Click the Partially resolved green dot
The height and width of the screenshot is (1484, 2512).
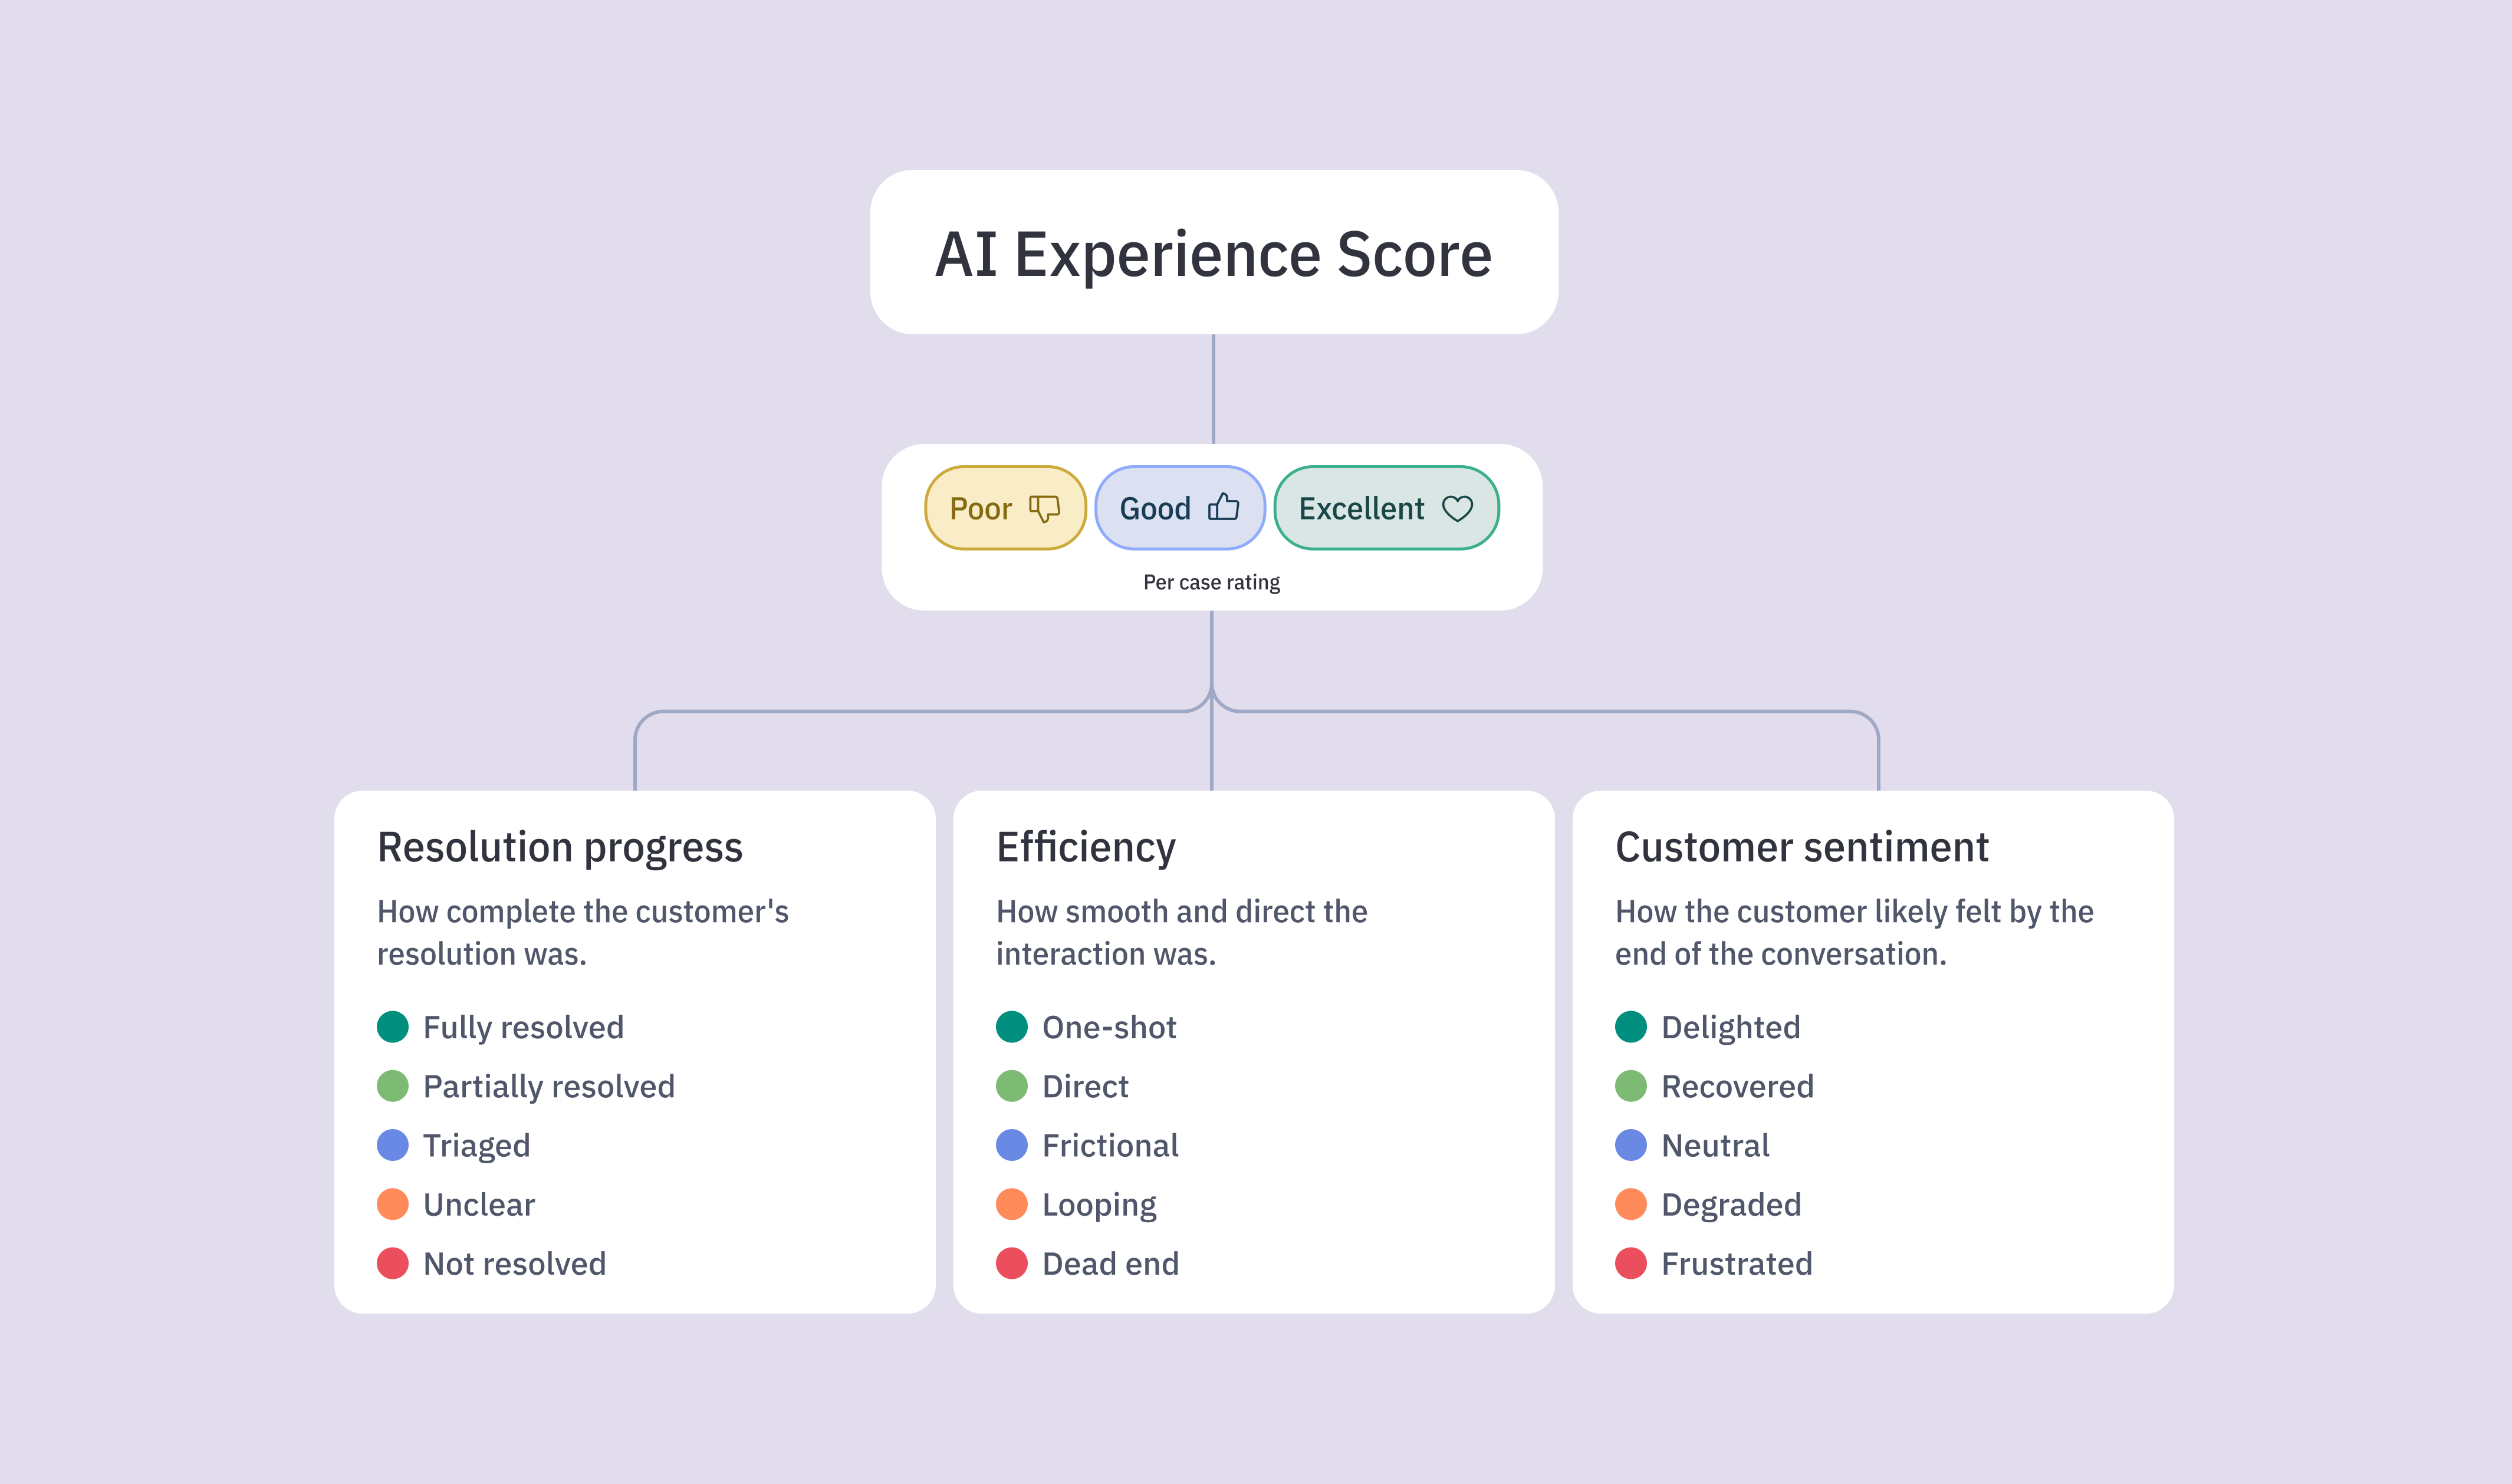393,1086
